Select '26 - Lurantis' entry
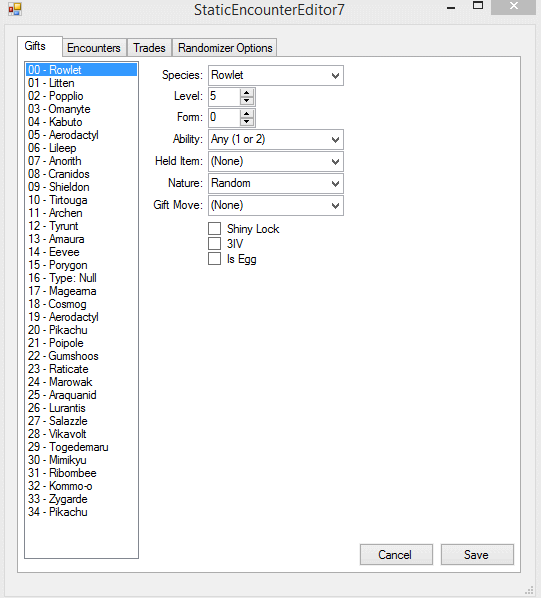Viewport: 541px width, 598px height. pyautogui.click(x=81, y=408)
